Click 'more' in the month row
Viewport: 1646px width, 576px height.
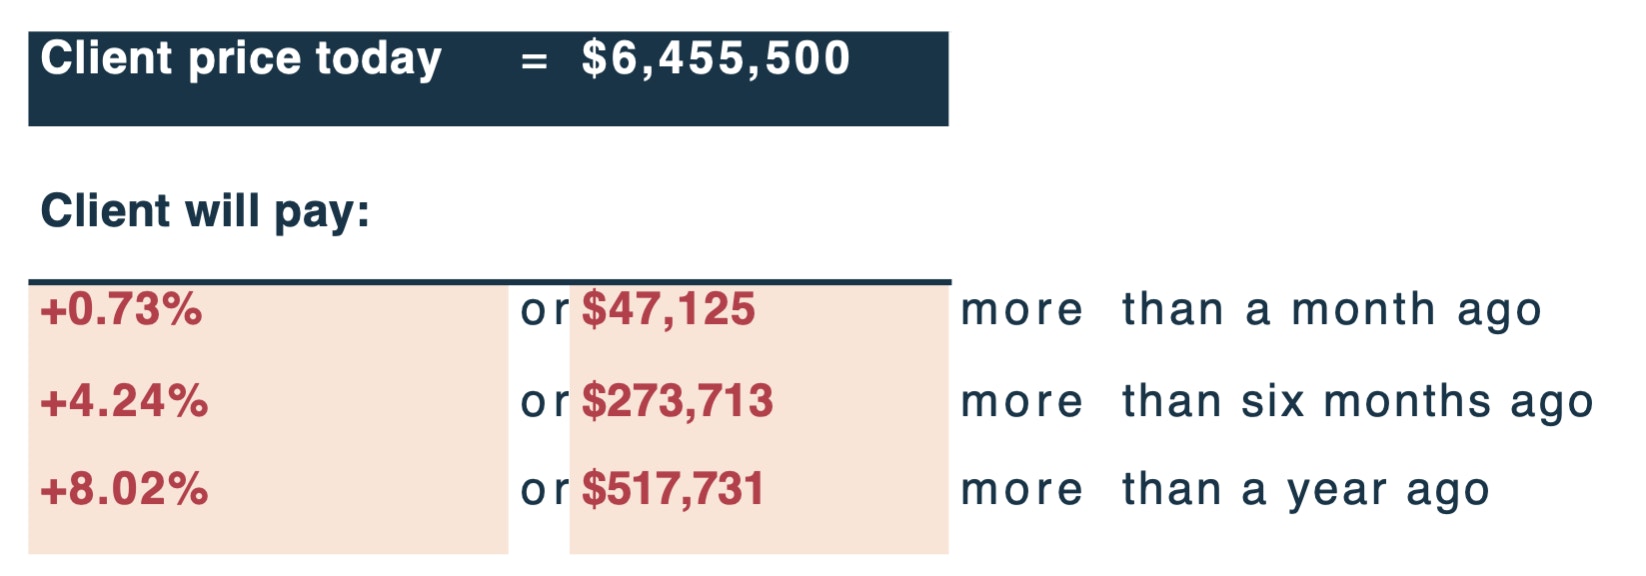[1021, 312]
